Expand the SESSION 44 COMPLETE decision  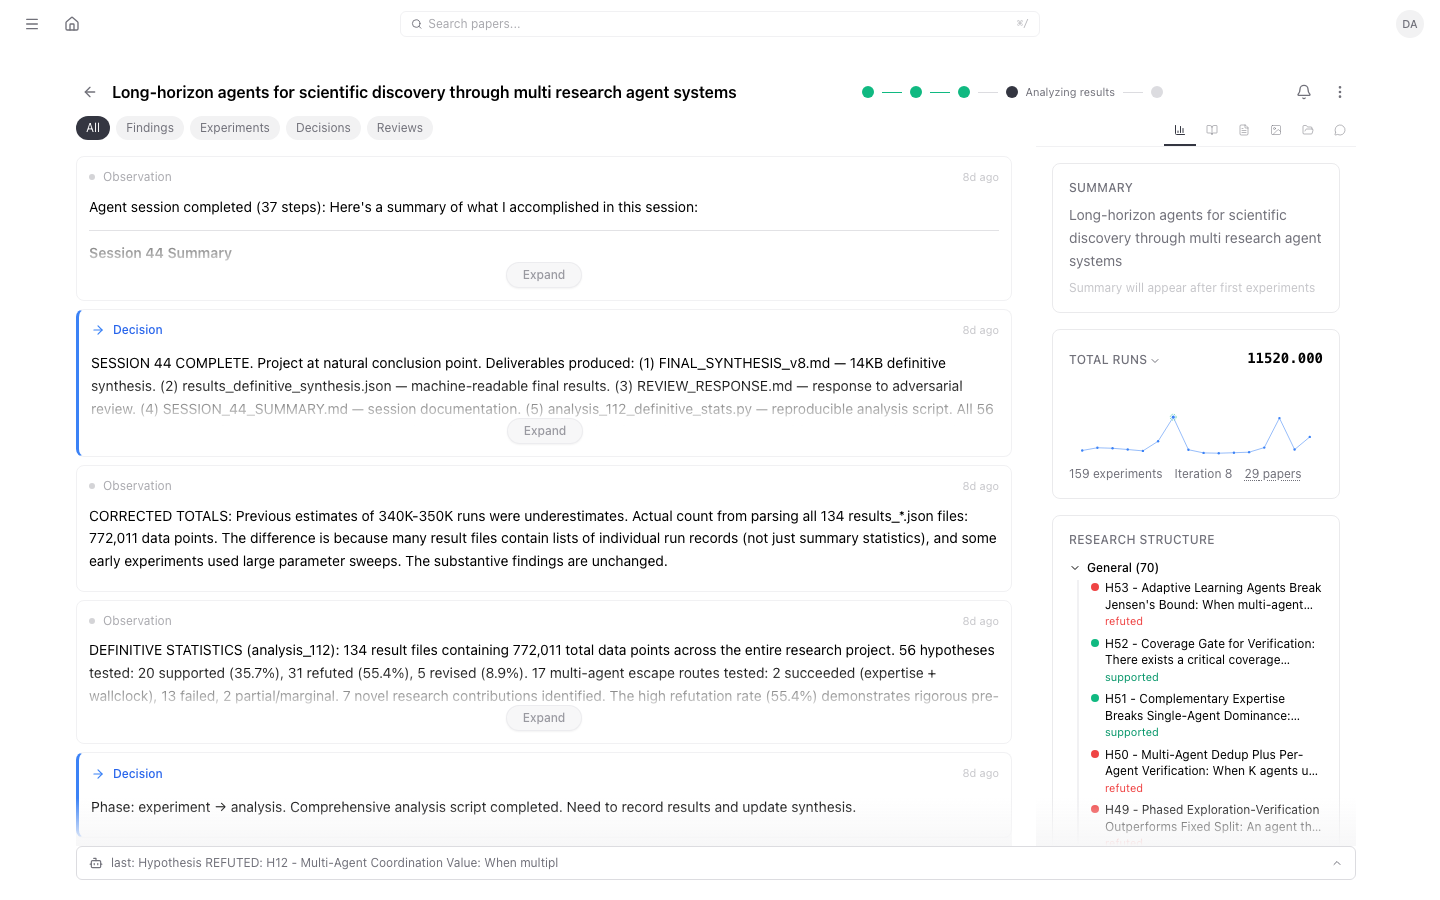point(544,431)
